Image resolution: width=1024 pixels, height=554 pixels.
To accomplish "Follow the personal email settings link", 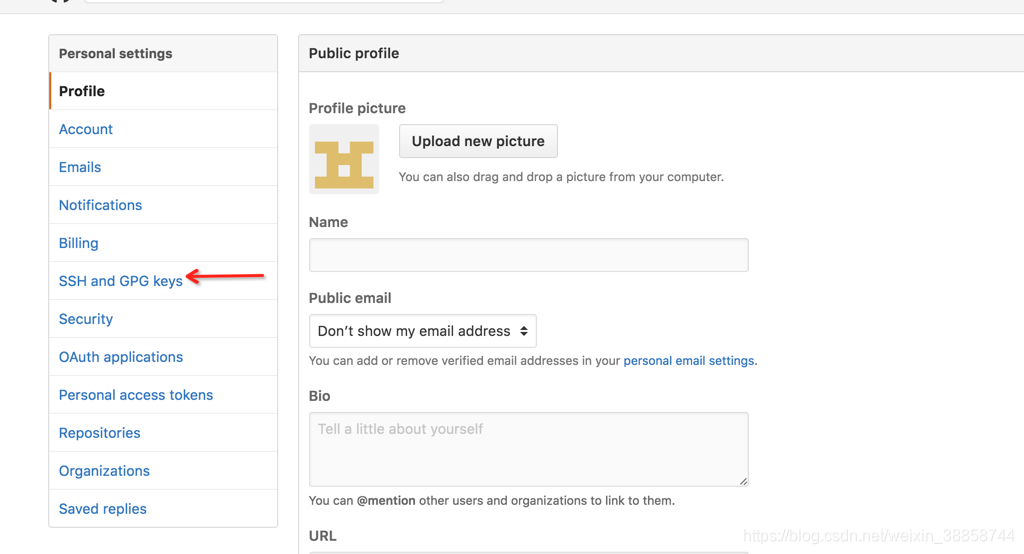I will coord(688,361).
